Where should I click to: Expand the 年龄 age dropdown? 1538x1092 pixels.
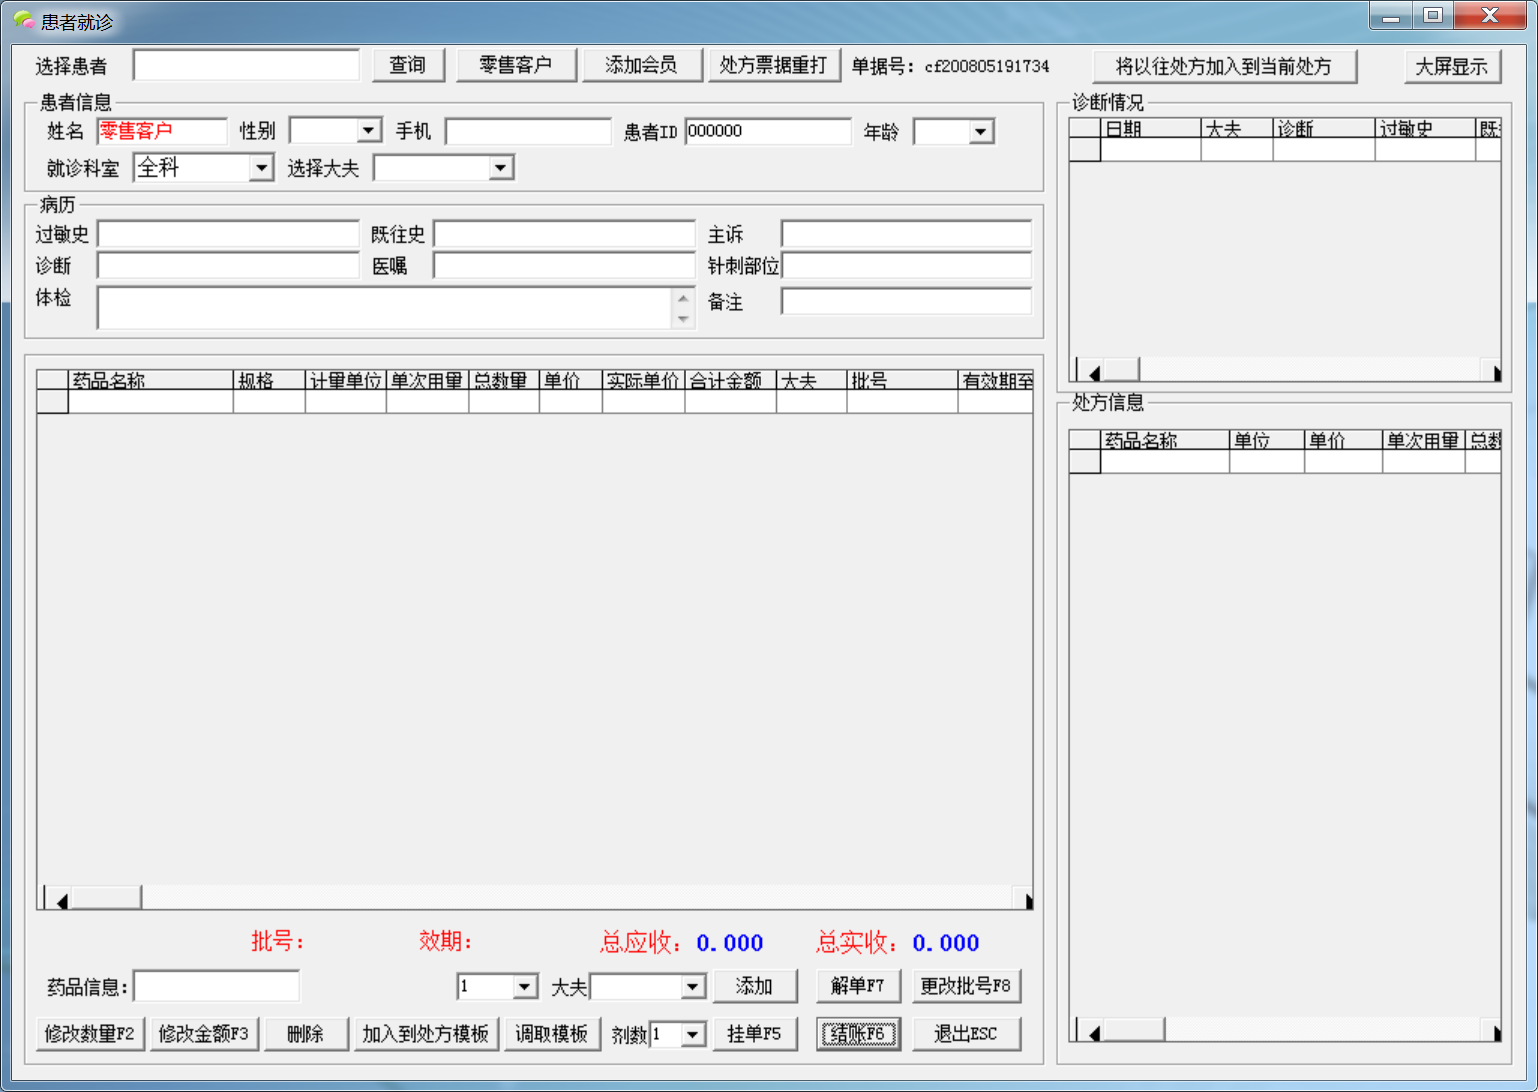click(981, 131)
